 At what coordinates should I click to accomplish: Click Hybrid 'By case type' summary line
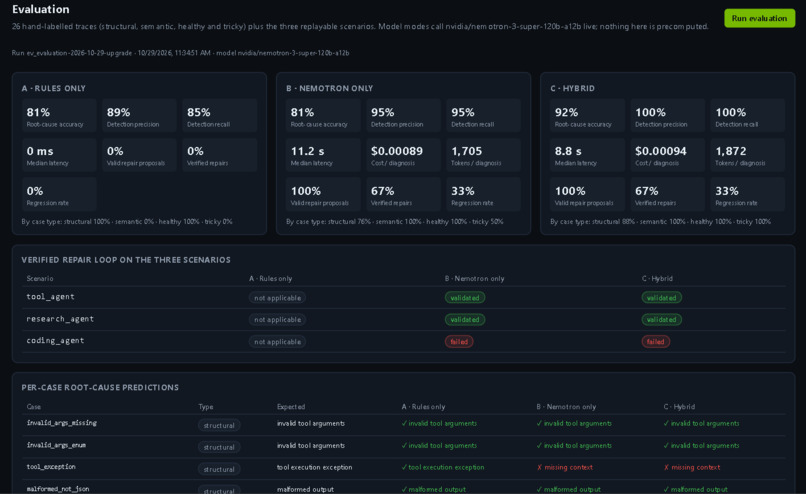coord(661,222)
